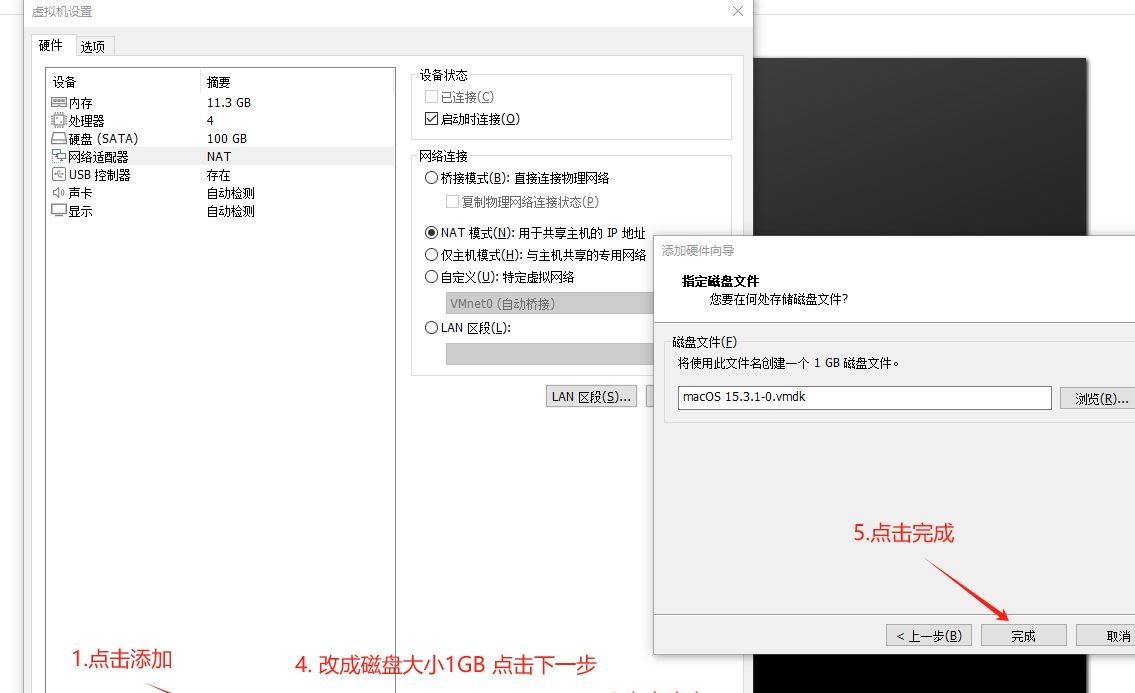1135x693 pixels.
Task: Click the 处理器 device name
Action: click(x=86, y=121)
